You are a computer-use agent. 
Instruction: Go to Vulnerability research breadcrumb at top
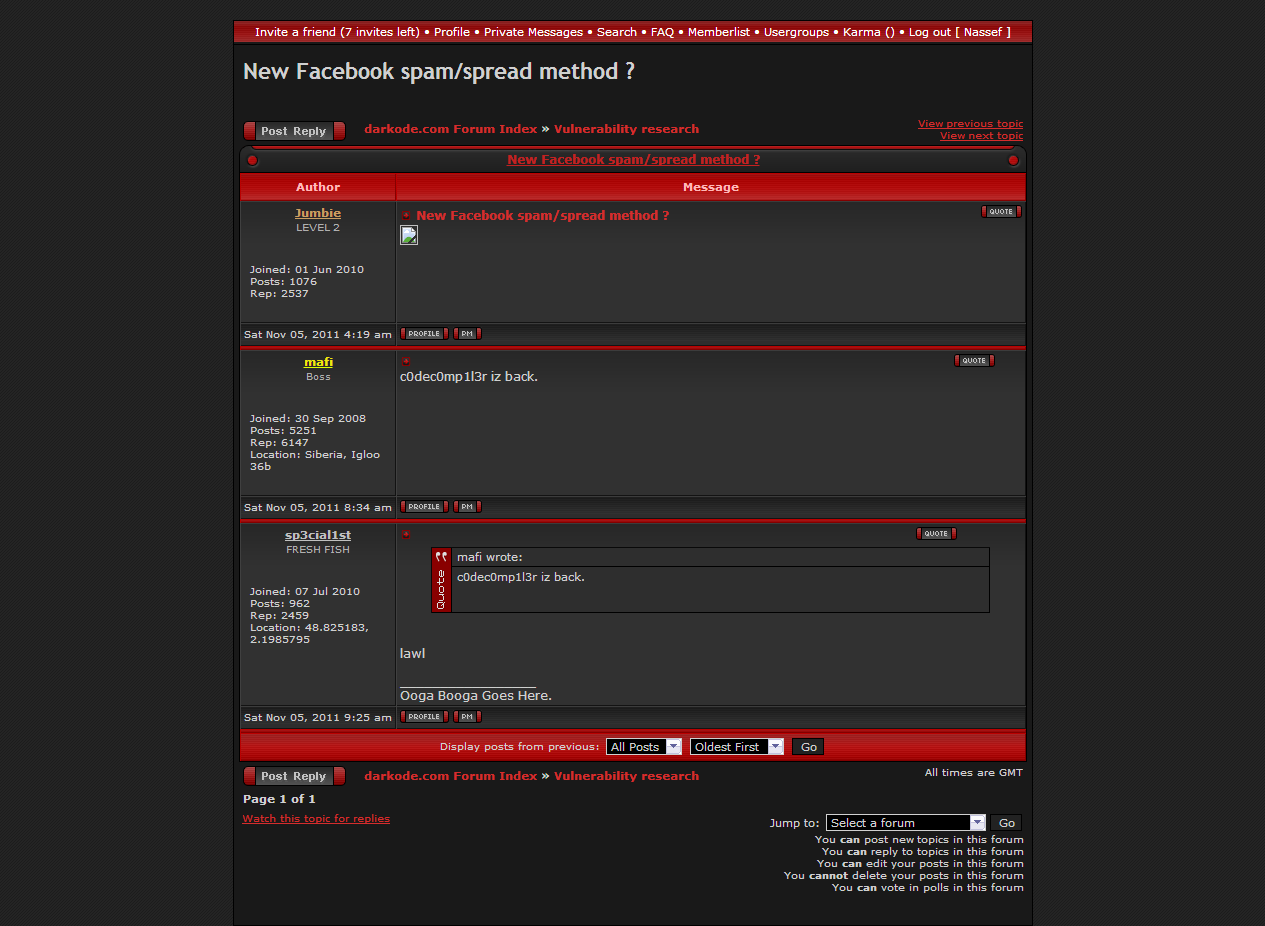tap(626, 129)
